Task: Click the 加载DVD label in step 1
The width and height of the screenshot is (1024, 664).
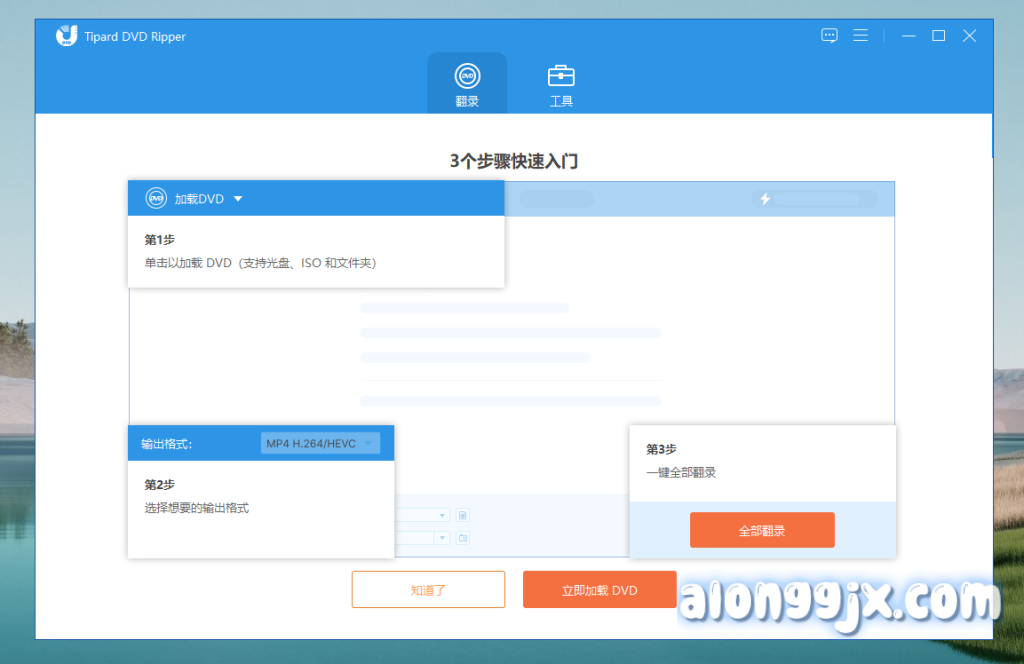Action: click(x=199, y=199)
